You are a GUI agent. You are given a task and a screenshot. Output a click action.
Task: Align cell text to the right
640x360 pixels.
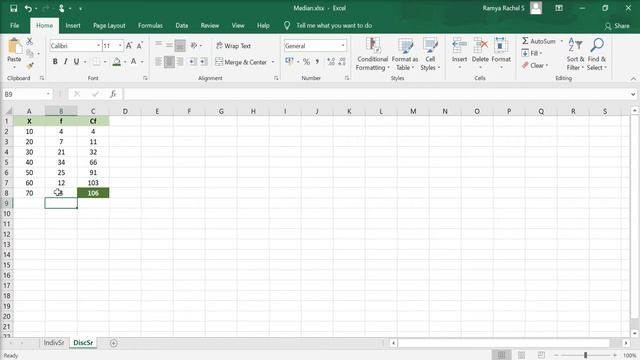180,62
